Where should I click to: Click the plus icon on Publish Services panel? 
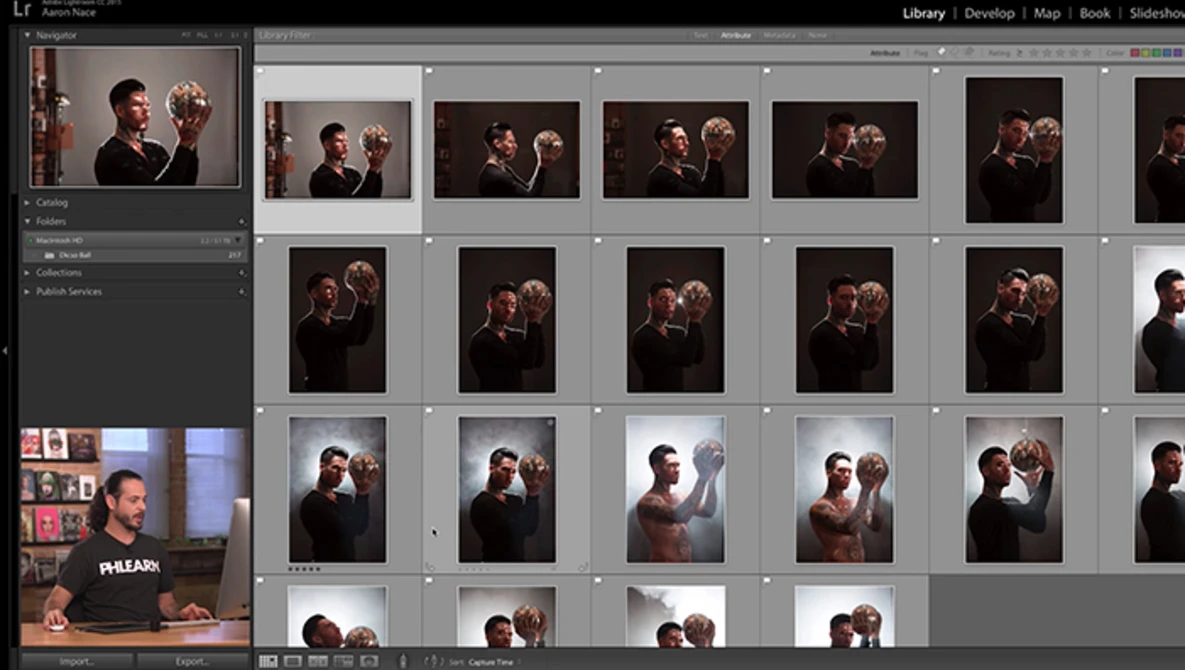point(242,292)
